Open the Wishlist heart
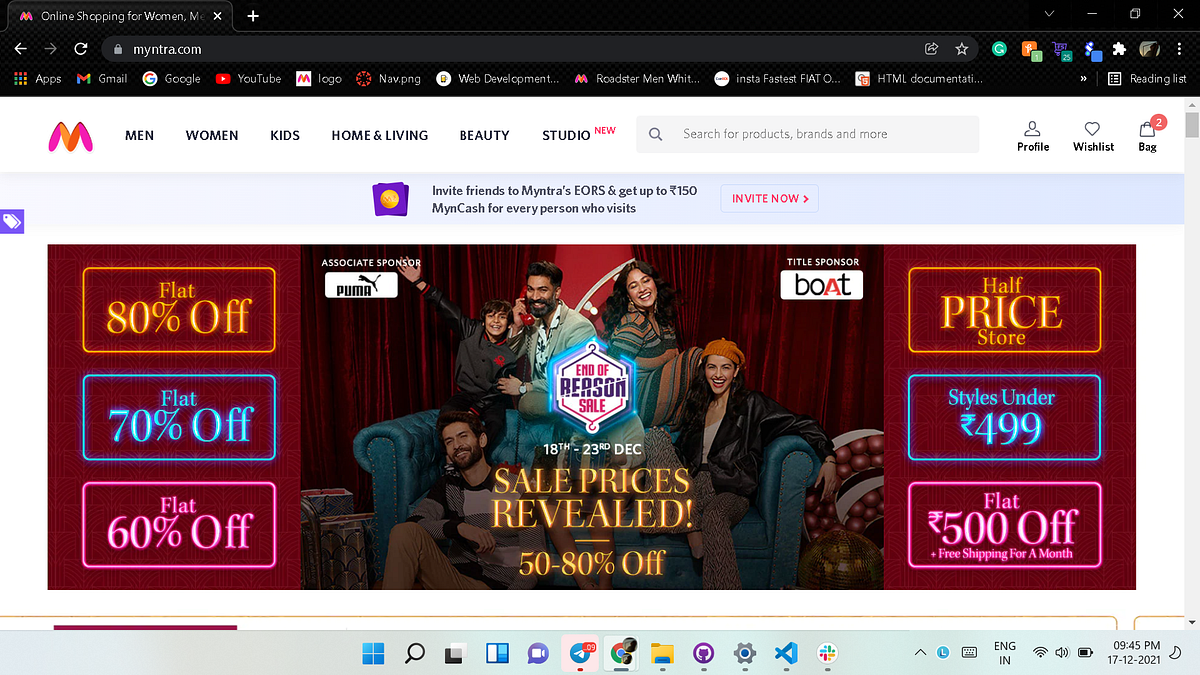The width and height of the screenshot is (1200, 675). tap(1093, 135)
